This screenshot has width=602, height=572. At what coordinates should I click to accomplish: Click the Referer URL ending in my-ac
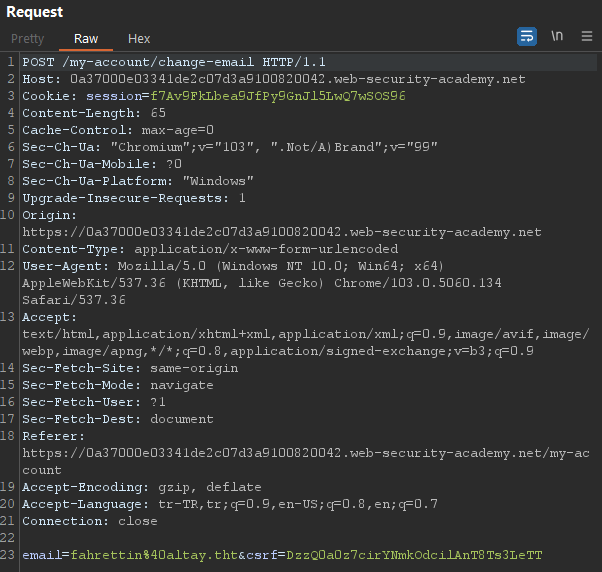[306, 453]
